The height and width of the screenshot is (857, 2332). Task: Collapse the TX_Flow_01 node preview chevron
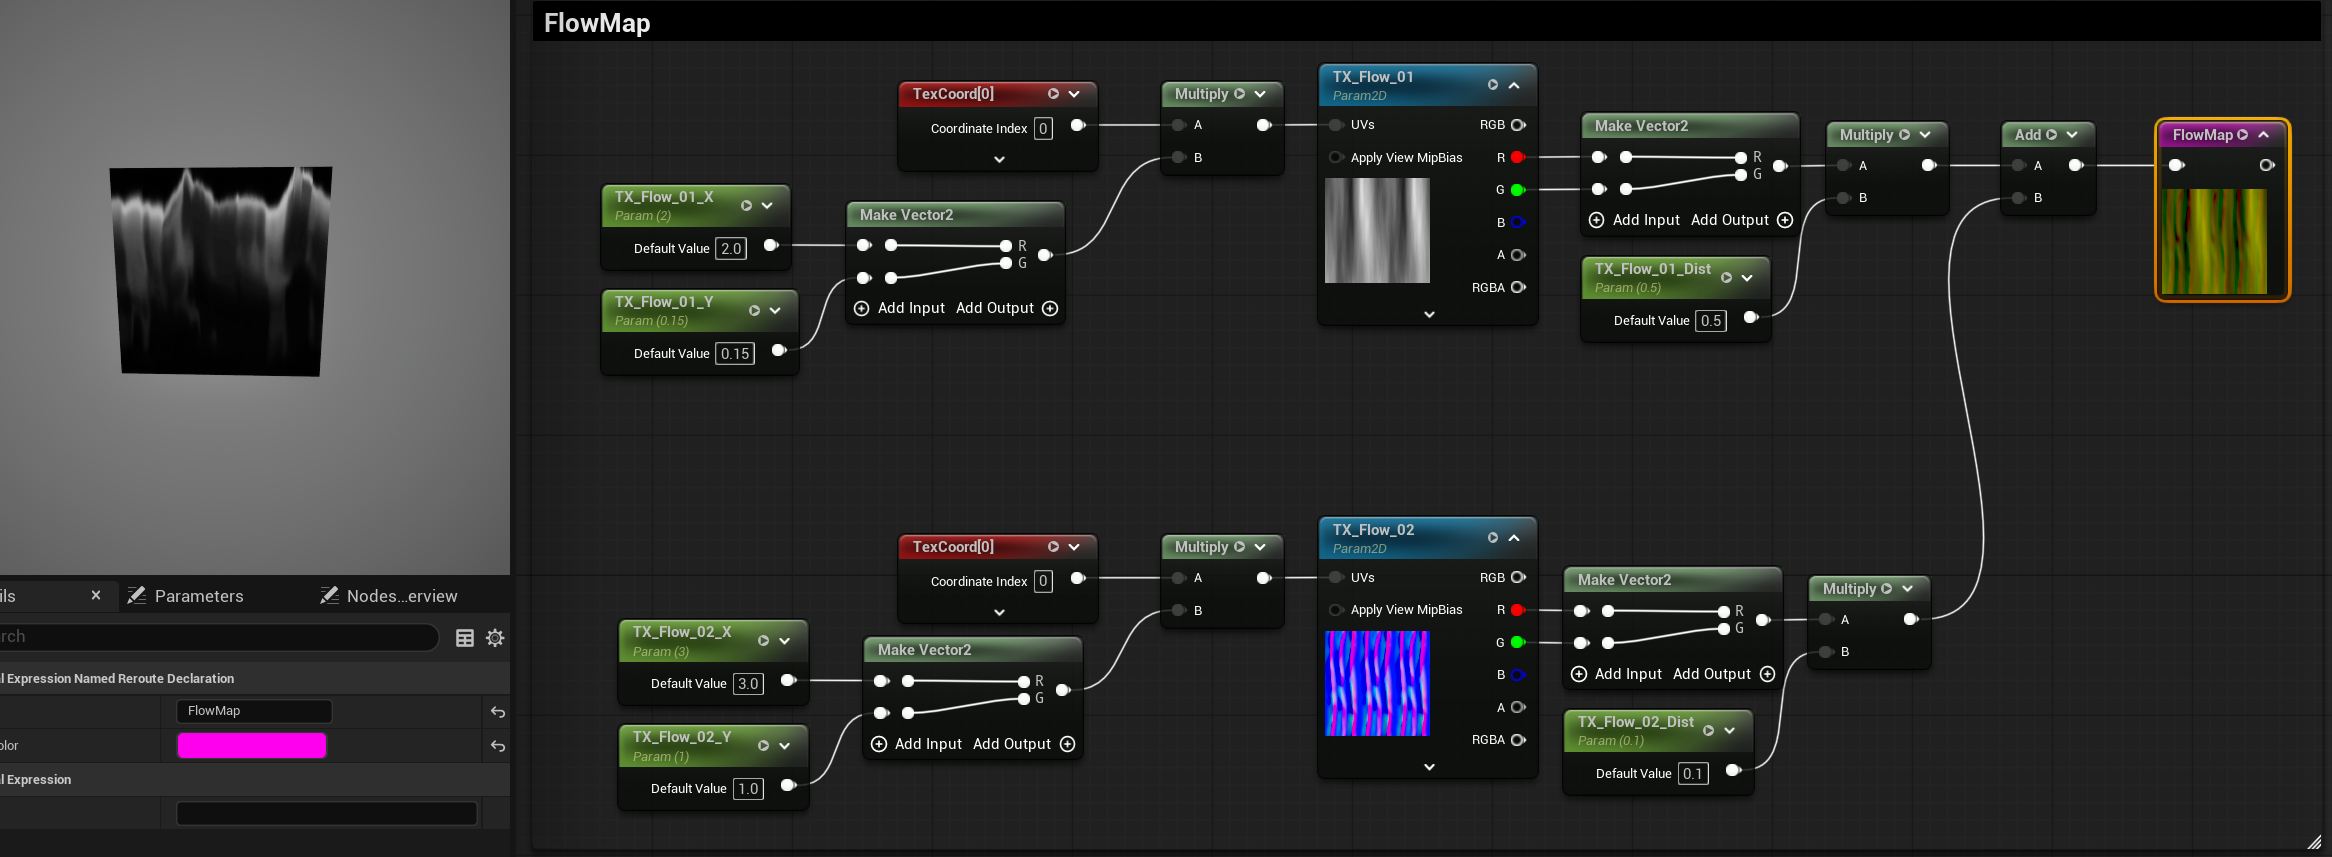coord(1514,85)
